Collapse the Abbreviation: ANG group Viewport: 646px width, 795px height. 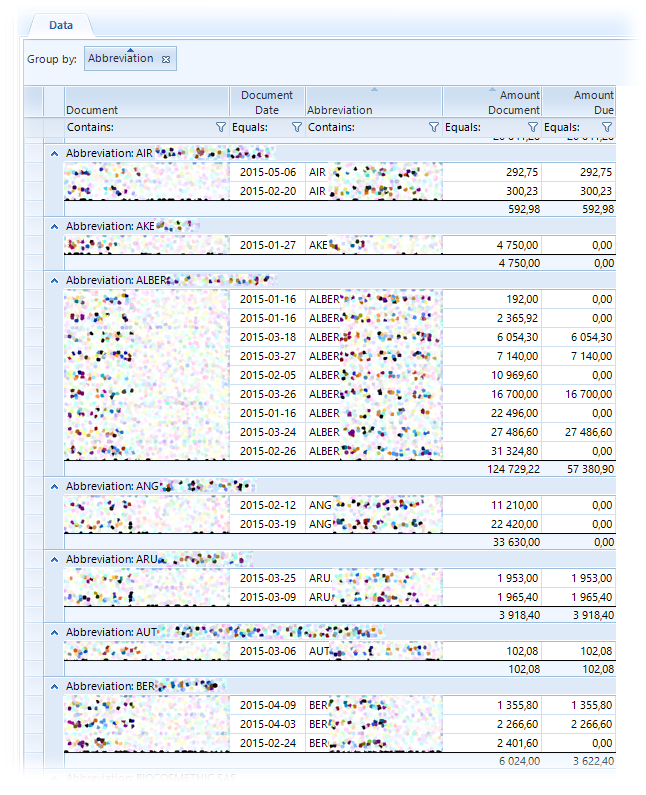click(54, 486)
